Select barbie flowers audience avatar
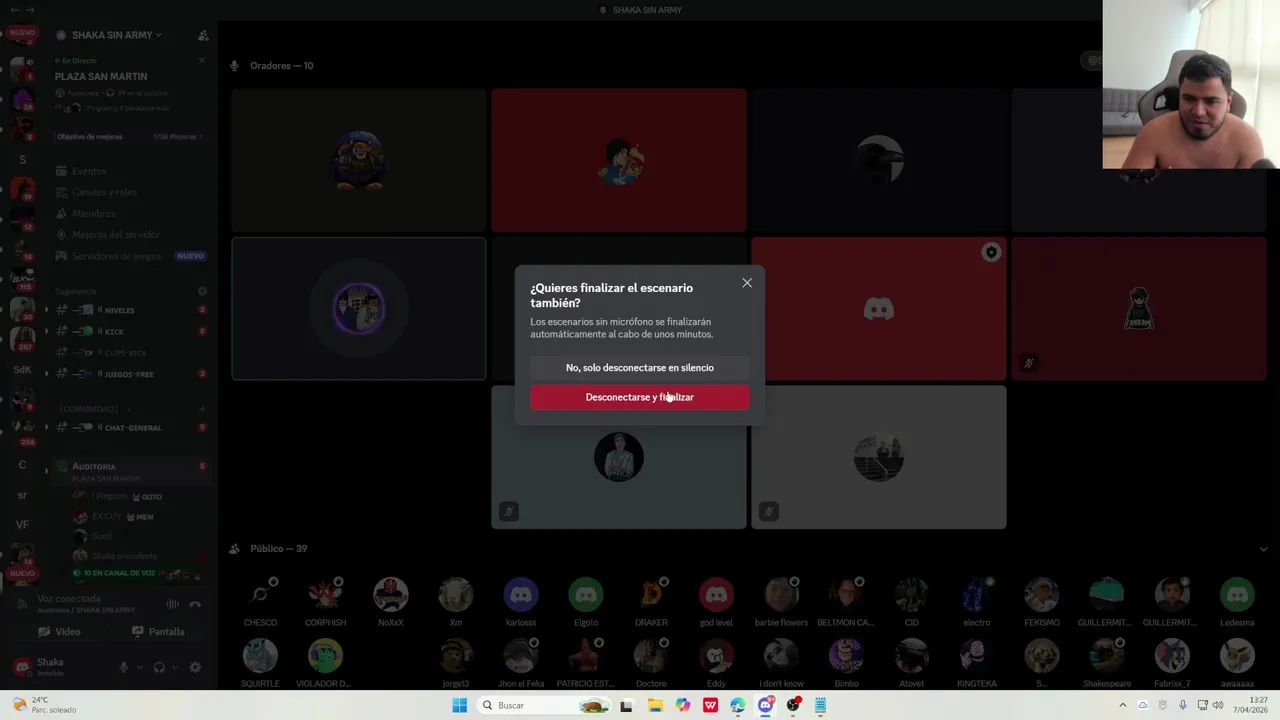The image size is (1280, 720). pos(781,595)
